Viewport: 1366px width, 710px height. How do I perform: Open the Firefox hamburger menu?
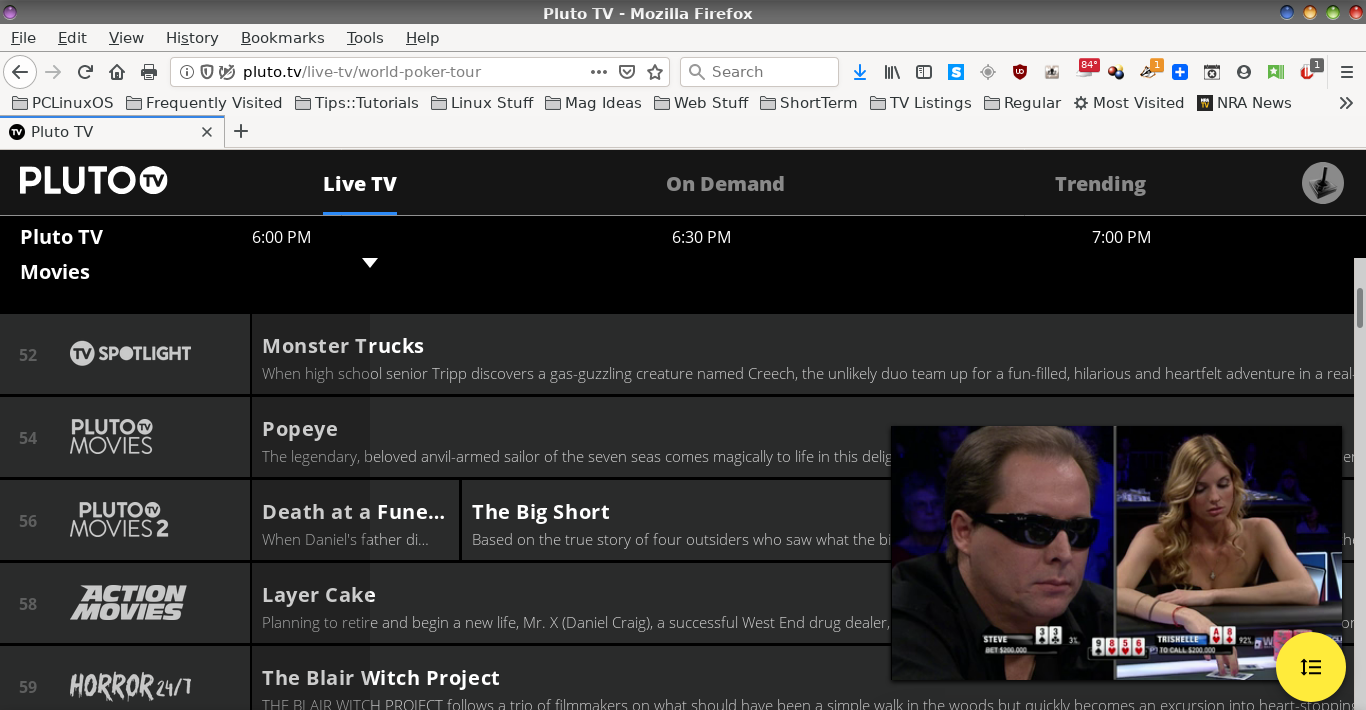tap(1347, 72)
